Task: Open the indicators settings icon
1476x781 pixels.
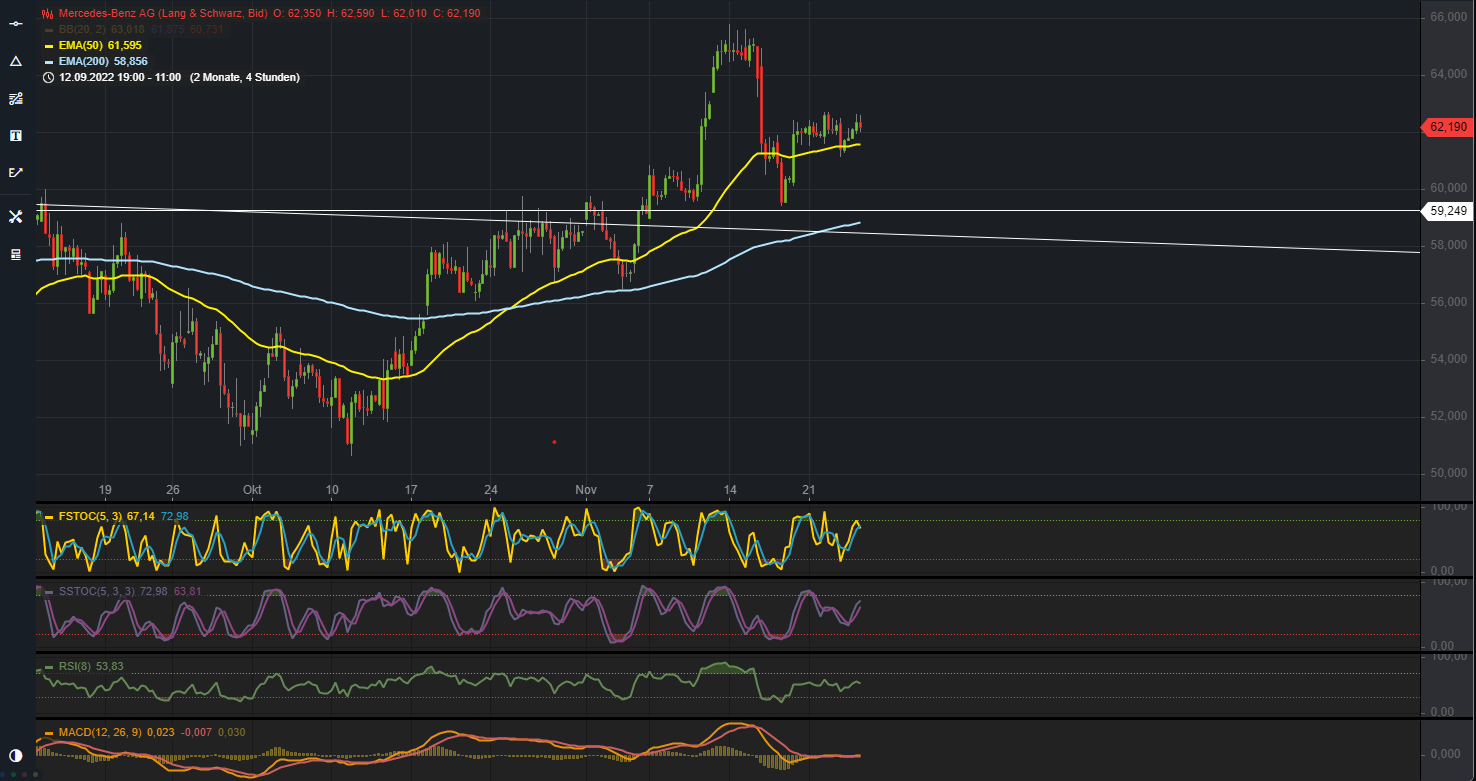Action: click(x=15, y=98)
